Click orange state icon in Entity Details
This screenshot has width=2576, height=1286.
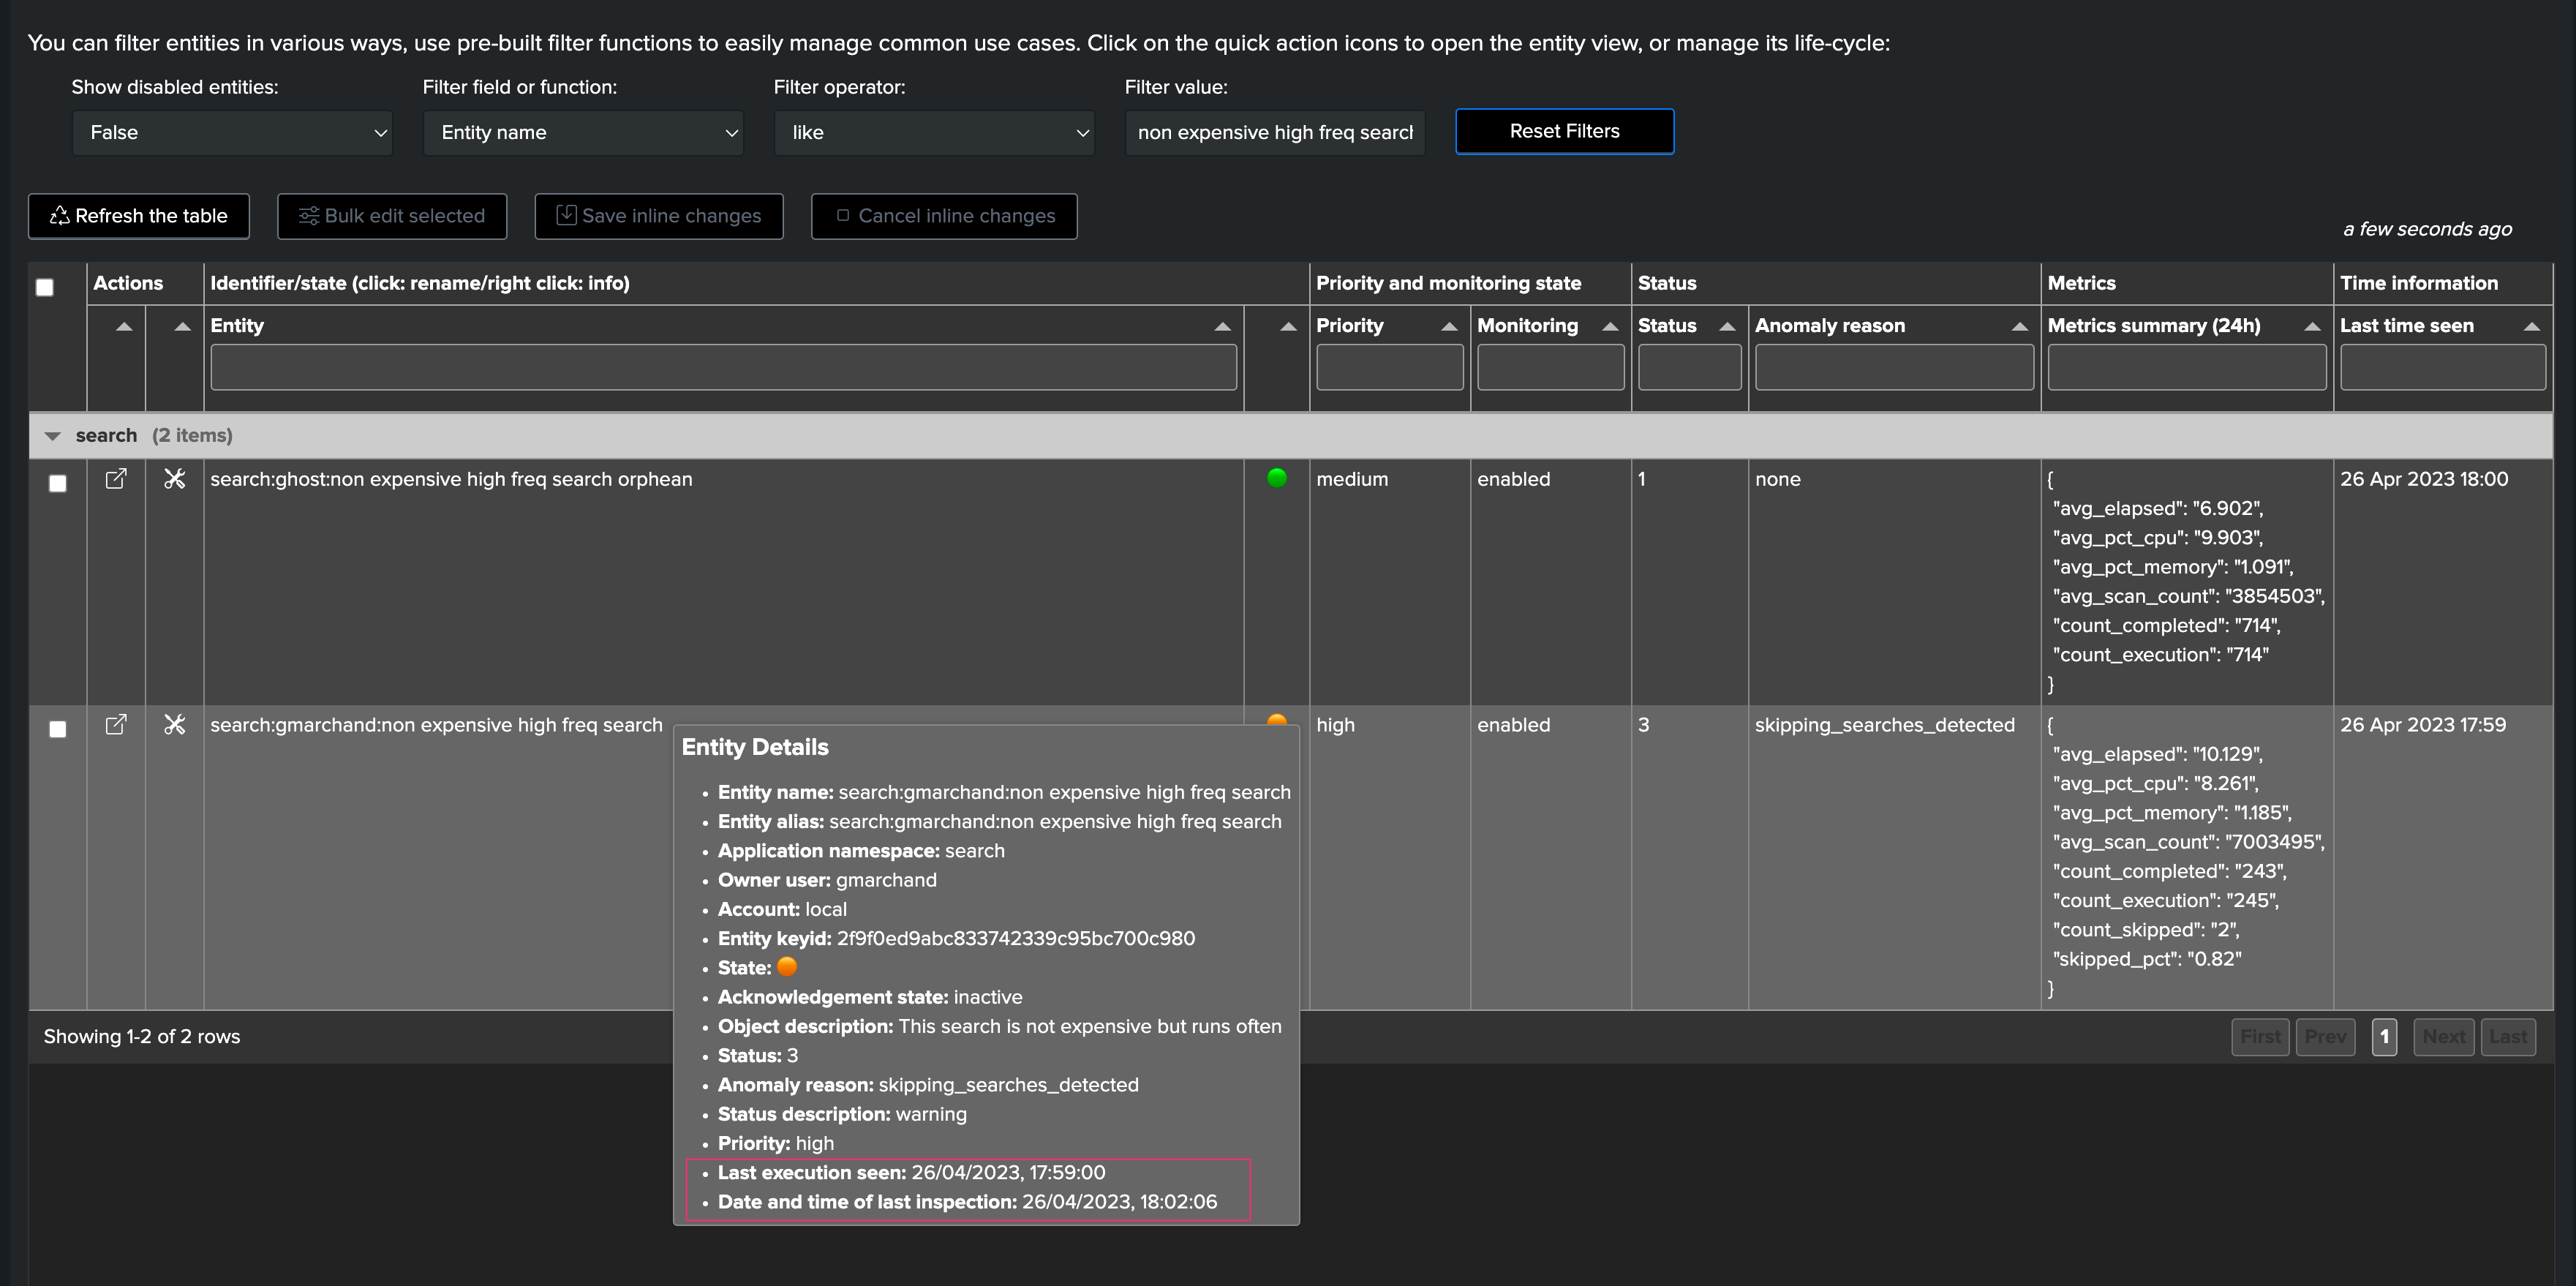(x=787, y=967)
